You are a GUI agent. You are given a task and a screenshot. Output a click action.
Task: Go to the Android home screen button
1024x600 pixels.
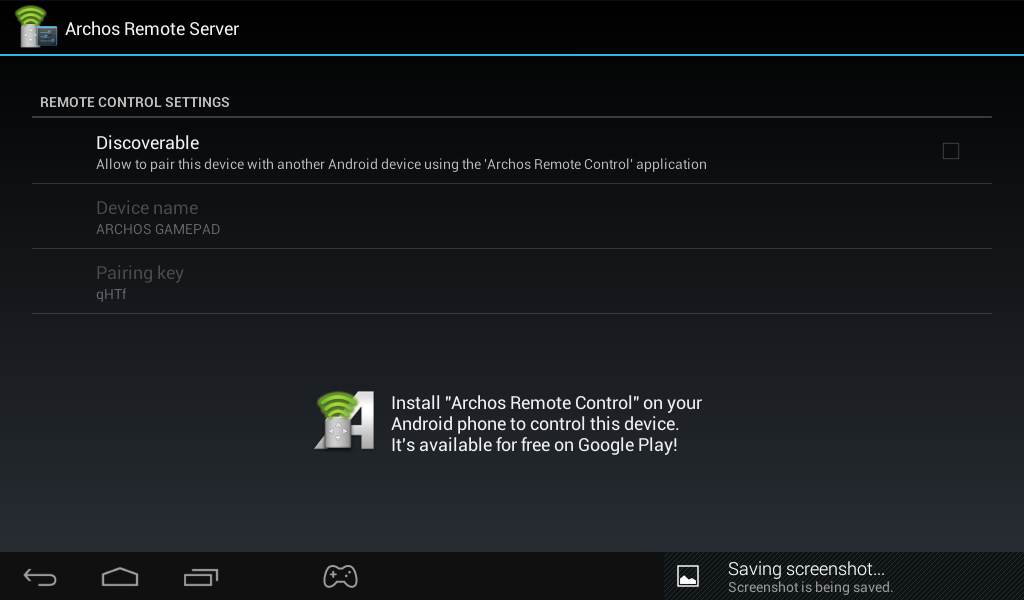pos(120,577)
